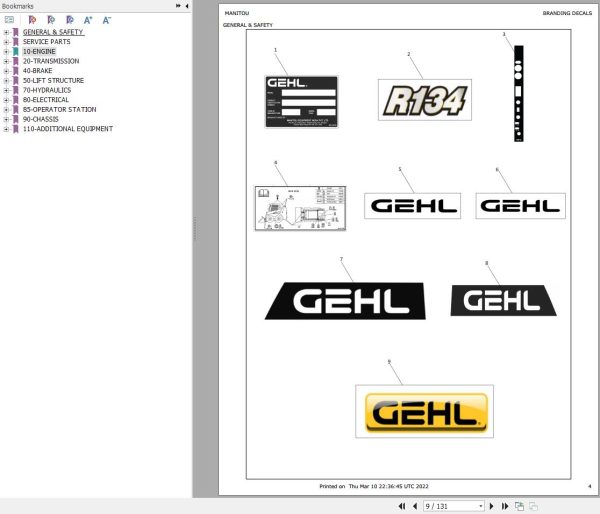Expand the 80-ELECTRICAL bookmark
This screenshot has height=514, width=600.
pos(6,100)
